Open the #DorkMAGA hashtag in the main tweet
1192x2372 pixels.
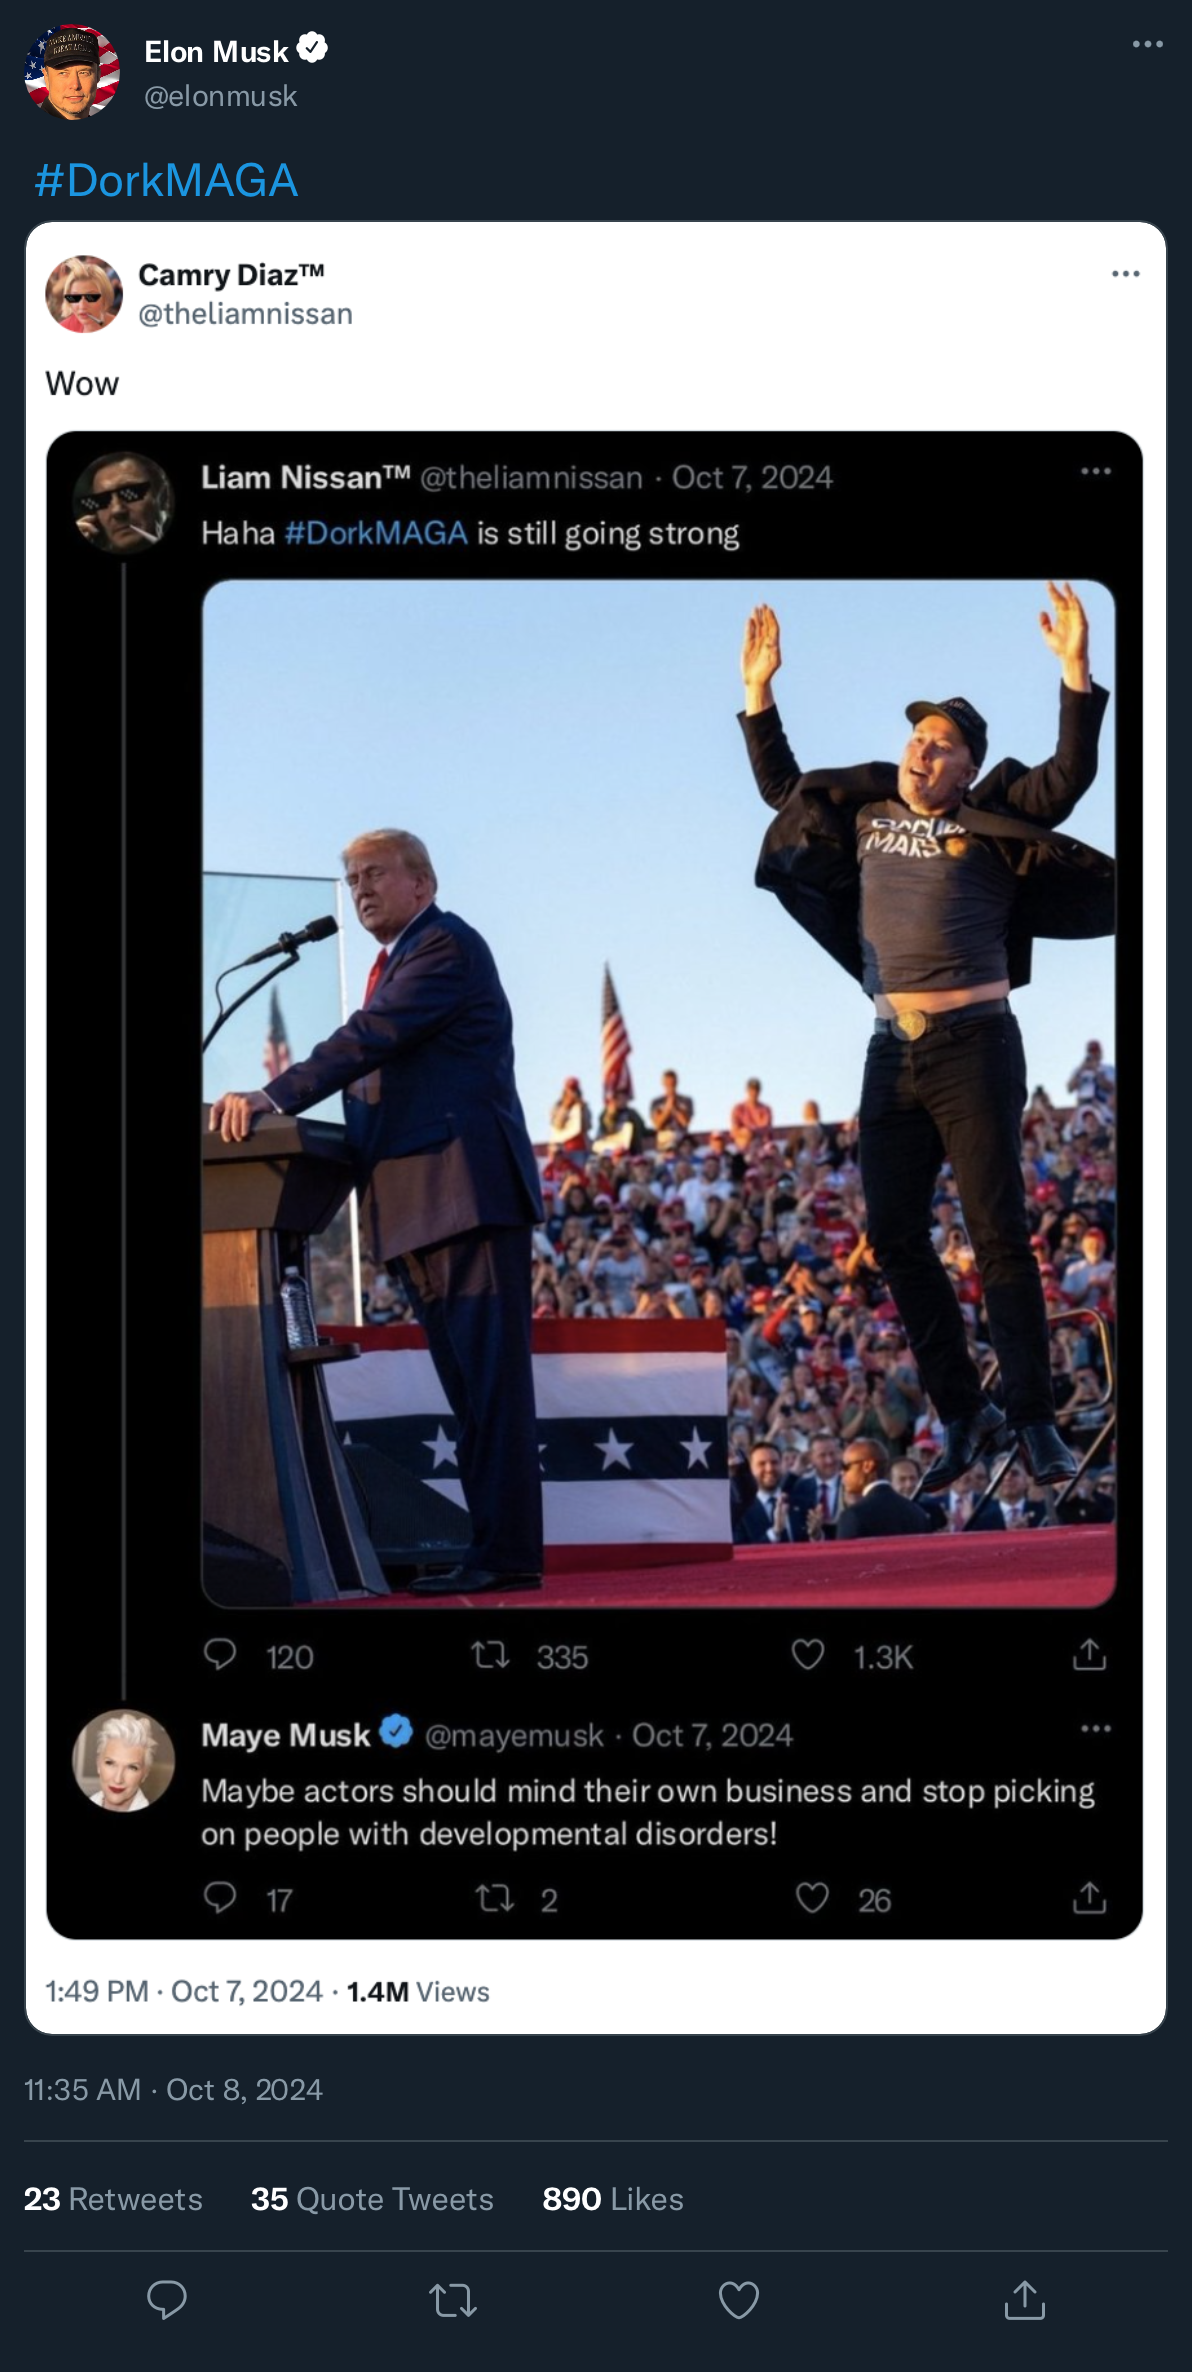(x=166, y=180)
